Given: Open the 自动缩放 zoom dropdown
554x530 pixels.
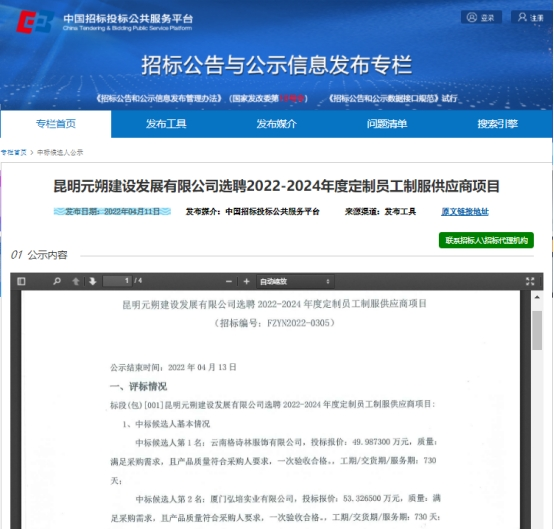Looking at the screenshot, I should point(295,282).
